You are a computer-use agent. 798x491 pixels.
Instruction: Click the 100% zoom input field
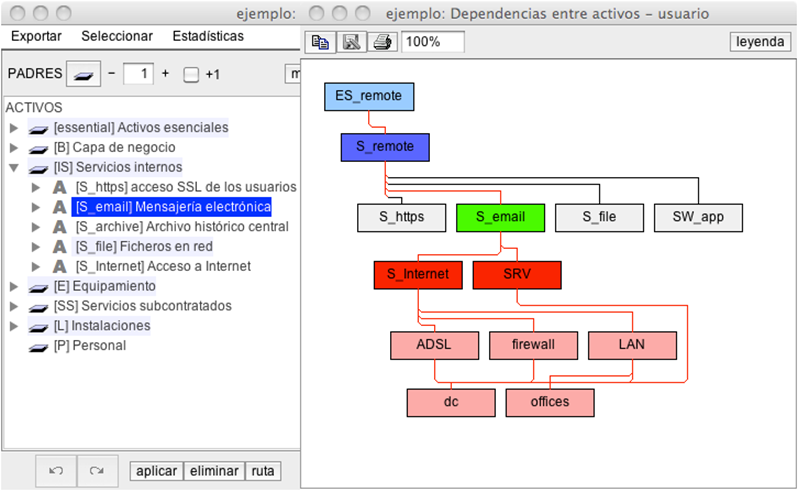(x=433, y=42)
